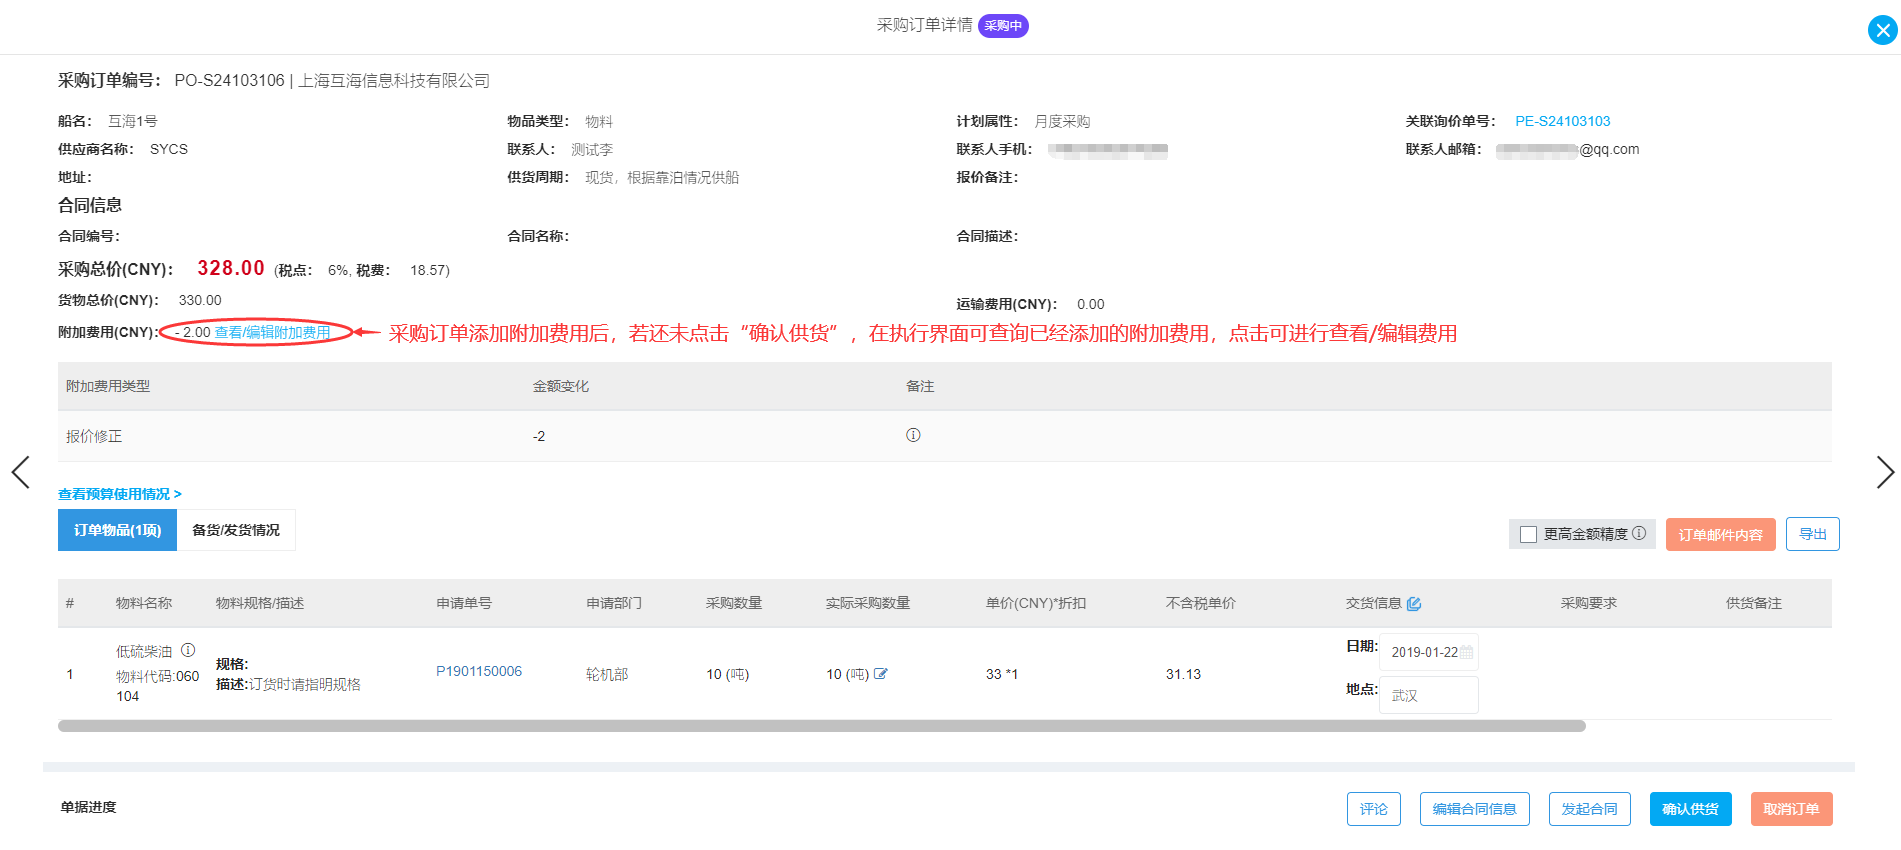Open the 查看/编辑附加费用 link
Image resolution: width=1901 pixels, height=850 pixels.
tap(272, 332)
